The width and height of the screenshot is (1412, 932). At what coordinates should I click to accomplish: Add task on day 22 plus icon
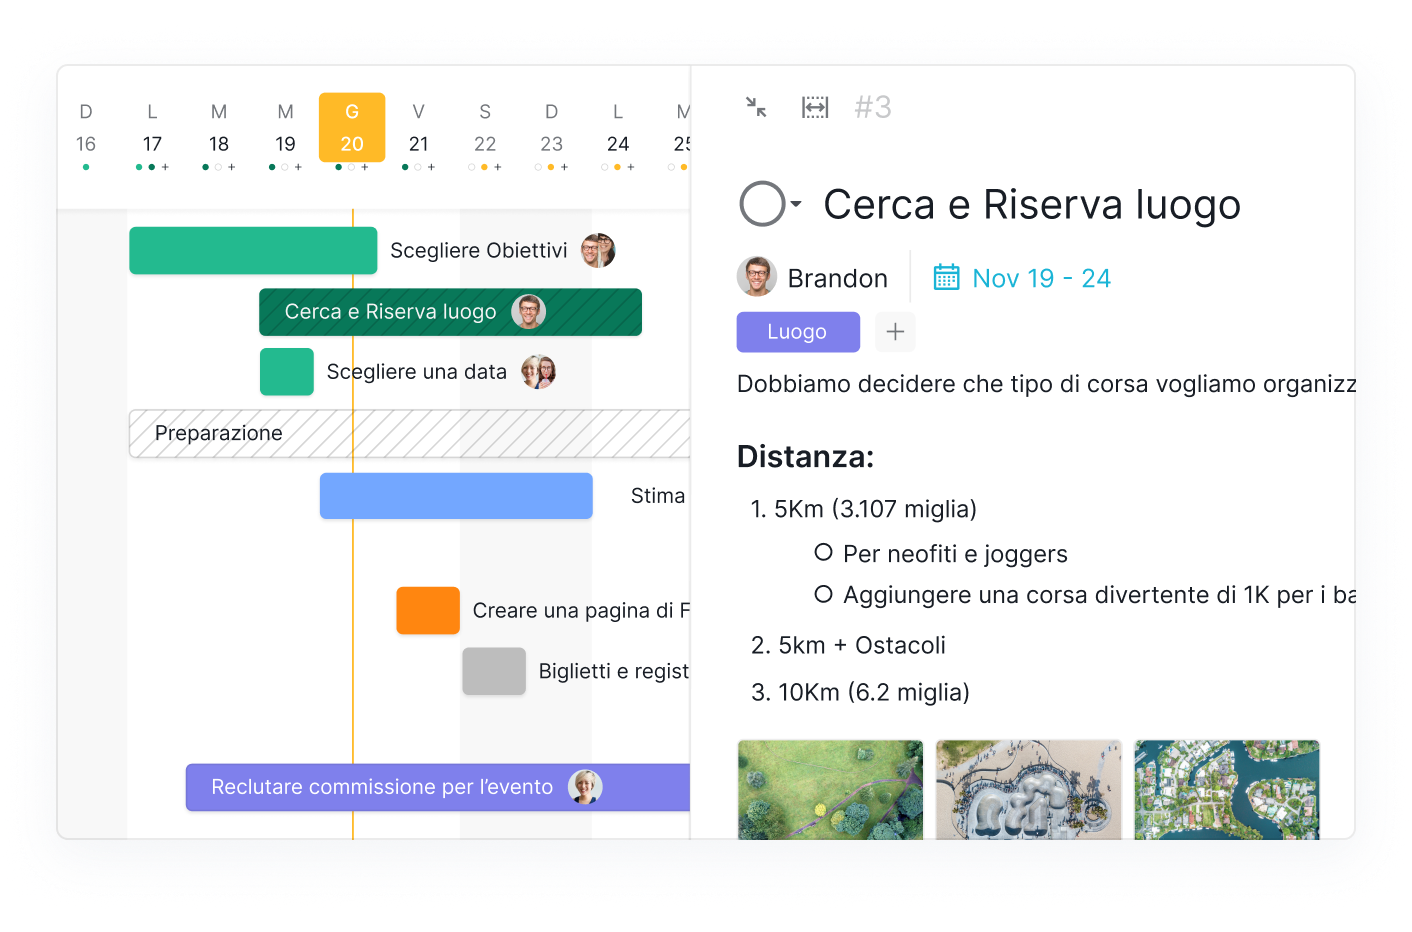coord(498,167)
